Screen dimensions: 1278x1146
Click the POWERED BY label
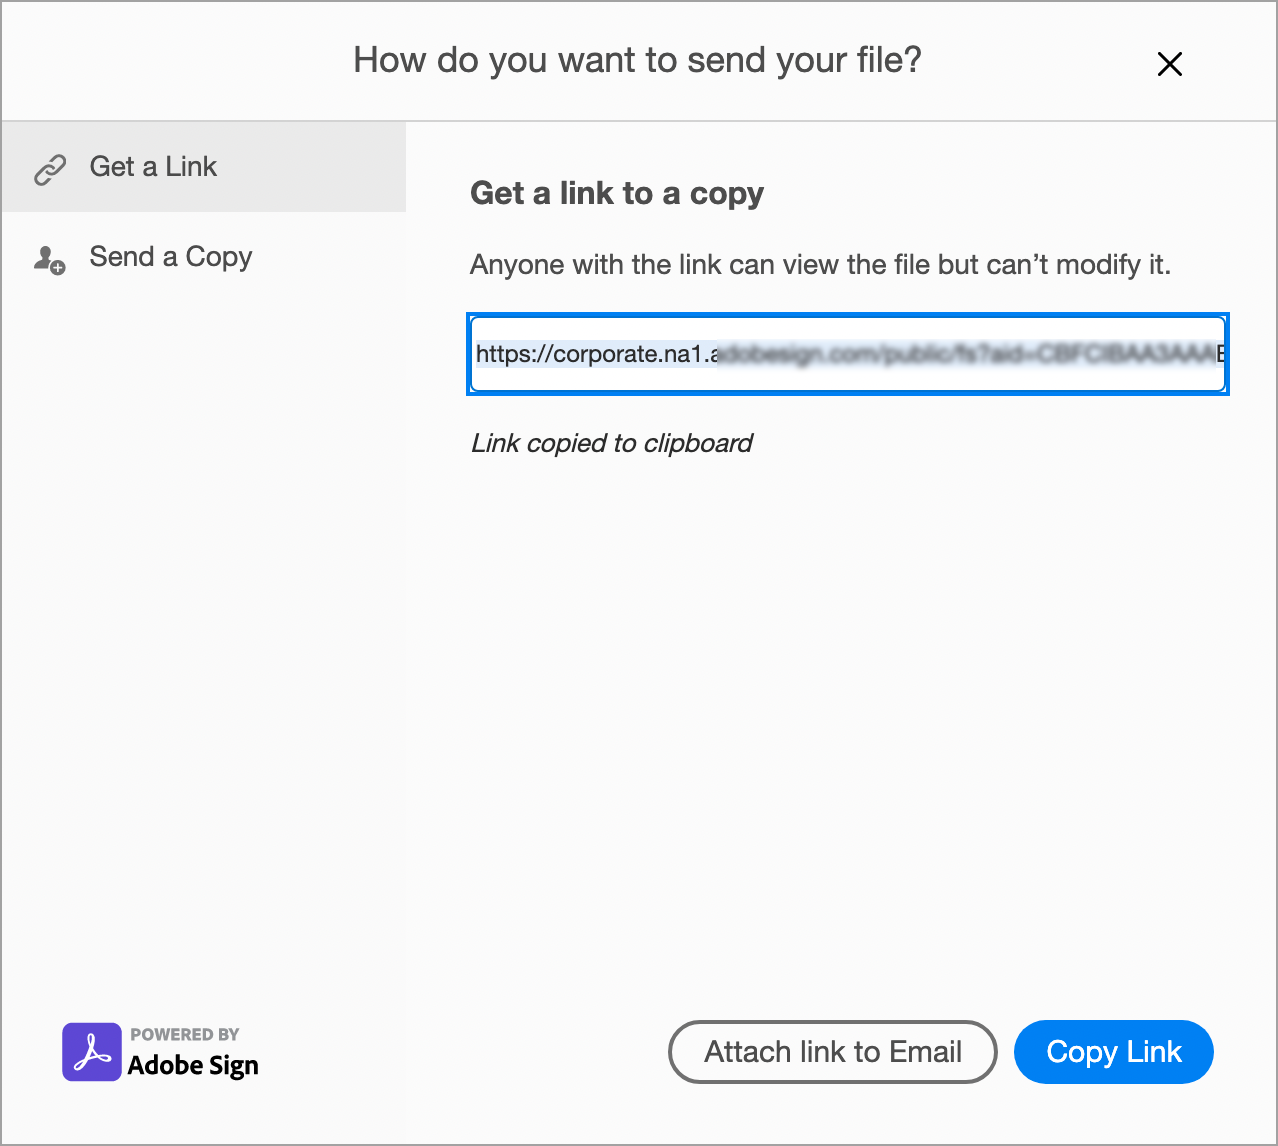point(185,1034)
